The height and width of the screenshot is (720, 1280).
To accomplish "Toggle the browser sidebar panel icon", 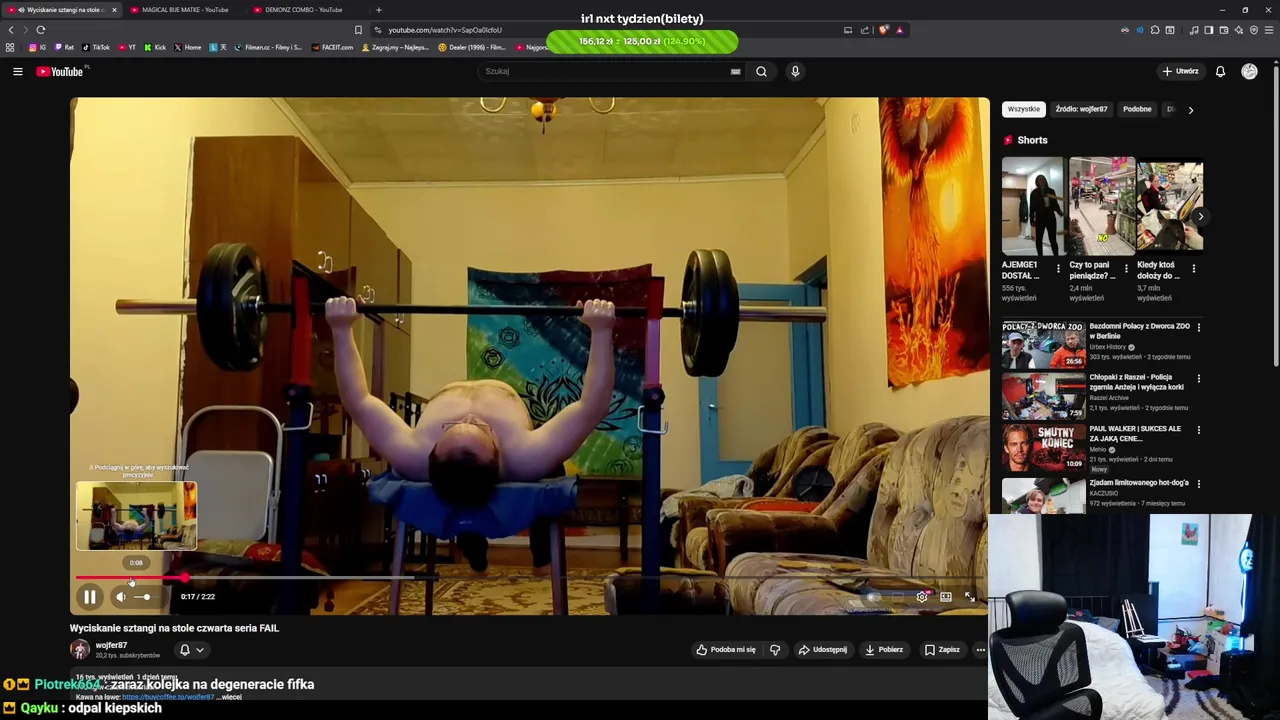I will click(x=1208, y=30).
